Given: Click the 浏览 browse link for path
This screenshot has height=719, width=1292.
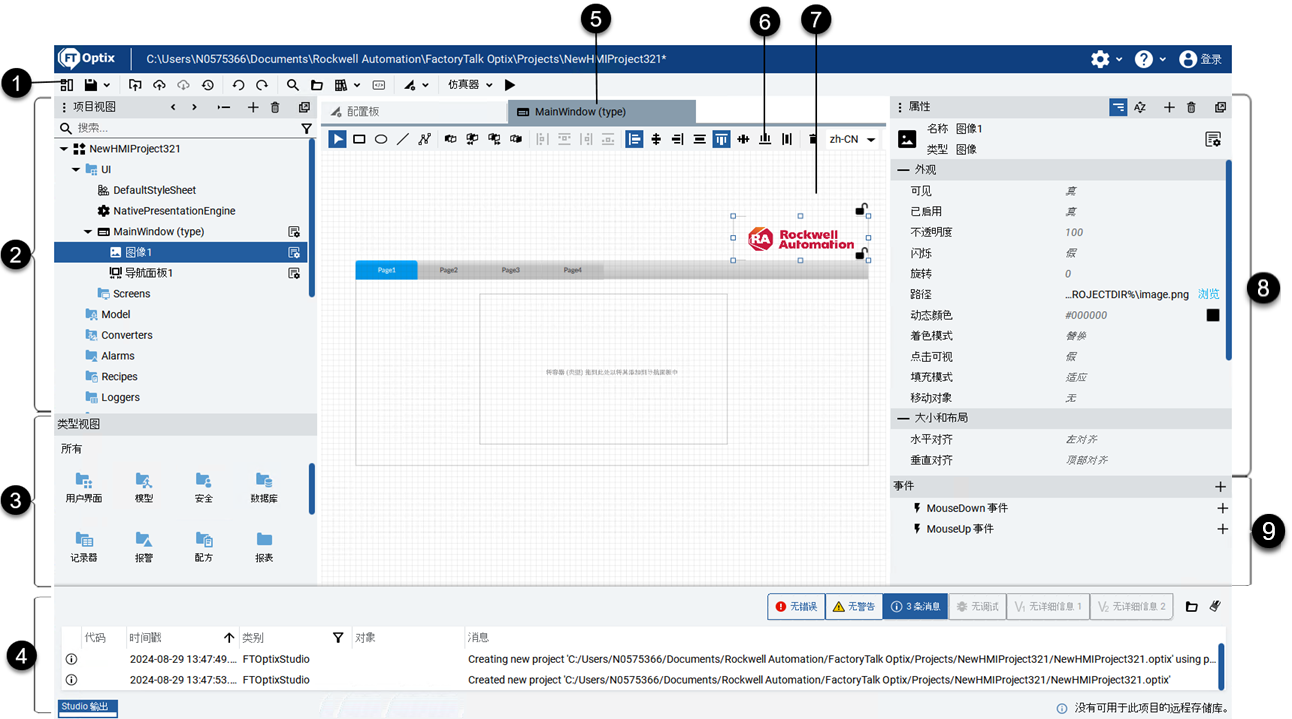Looking at the screenshot, I should tap(1208, 295).
